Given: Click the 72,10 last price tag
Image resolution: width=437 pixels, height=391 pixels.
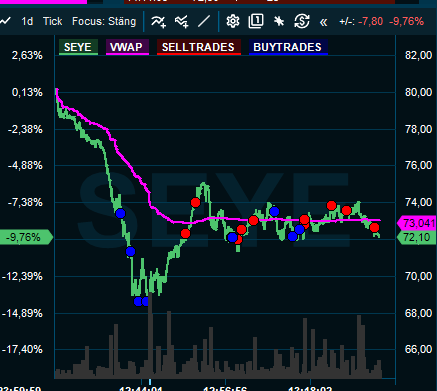Looking at the screenshot, I should point(417,237).
